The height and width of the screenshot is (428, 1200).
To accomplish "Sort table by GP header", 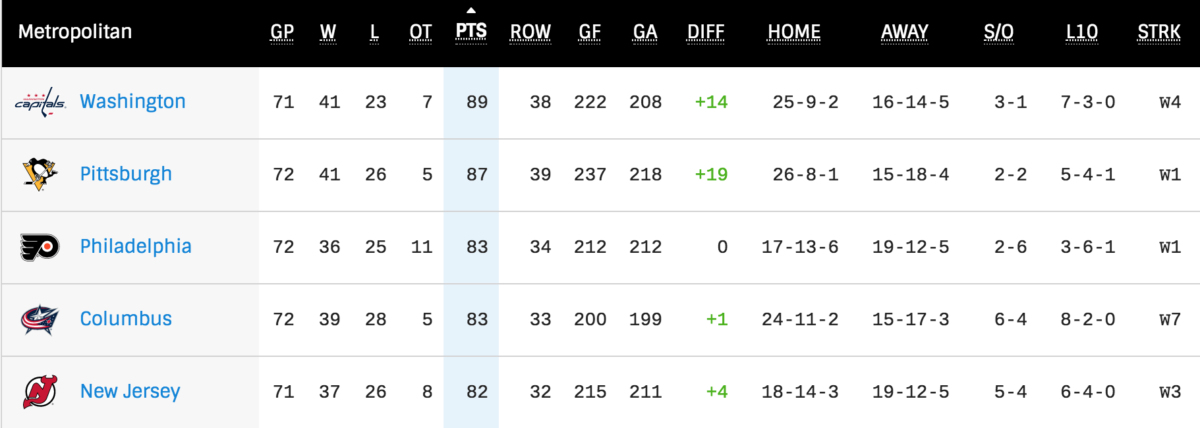I will click(x=283, y=32).
